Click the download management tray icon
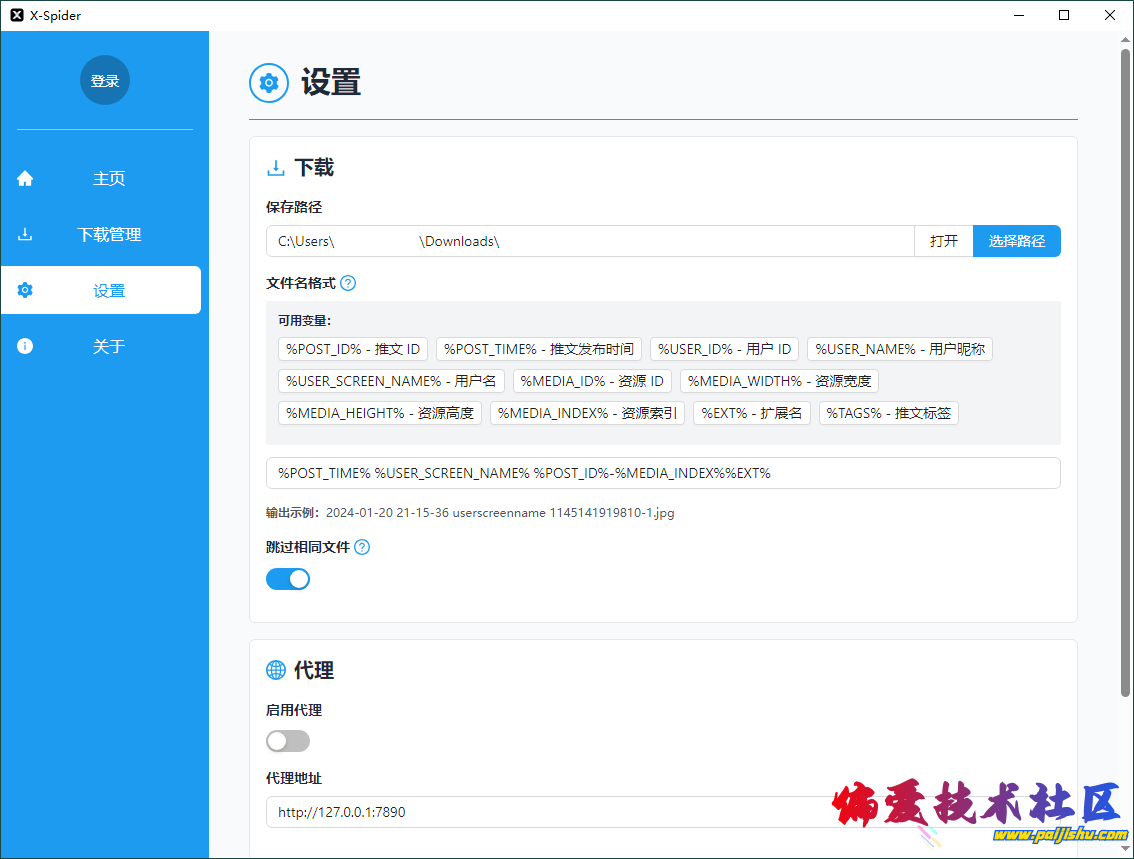Image resolution: width=1134 pixels, height=859 pixels. pyautogui.click(x=25, y=235)
